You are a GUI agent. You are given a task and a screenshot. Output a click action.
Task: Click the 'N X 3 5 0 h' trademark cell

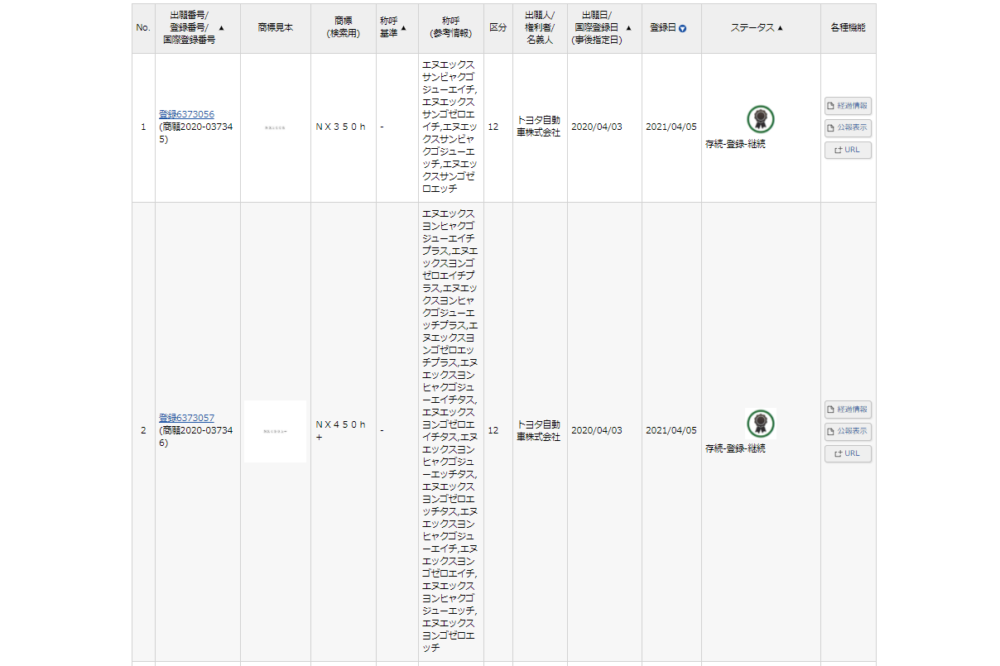point(341,127)
